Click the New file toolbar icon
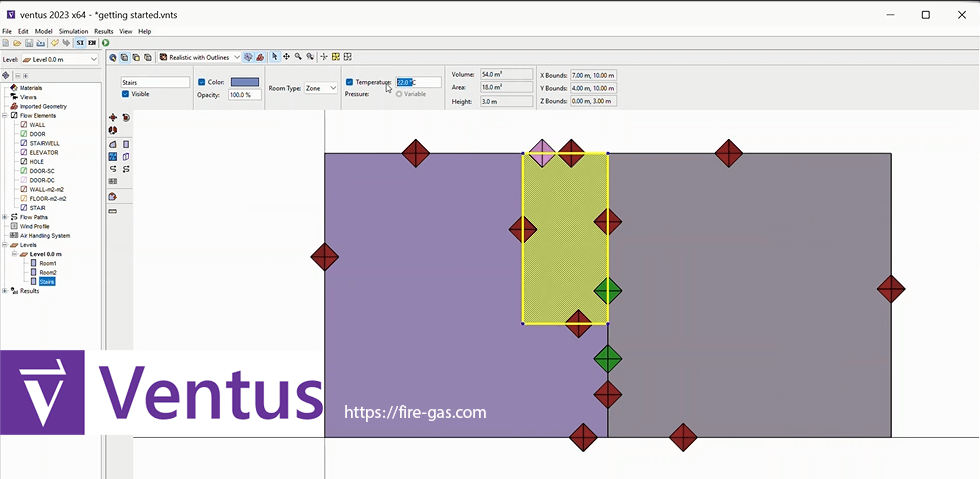 pos(6,43)
